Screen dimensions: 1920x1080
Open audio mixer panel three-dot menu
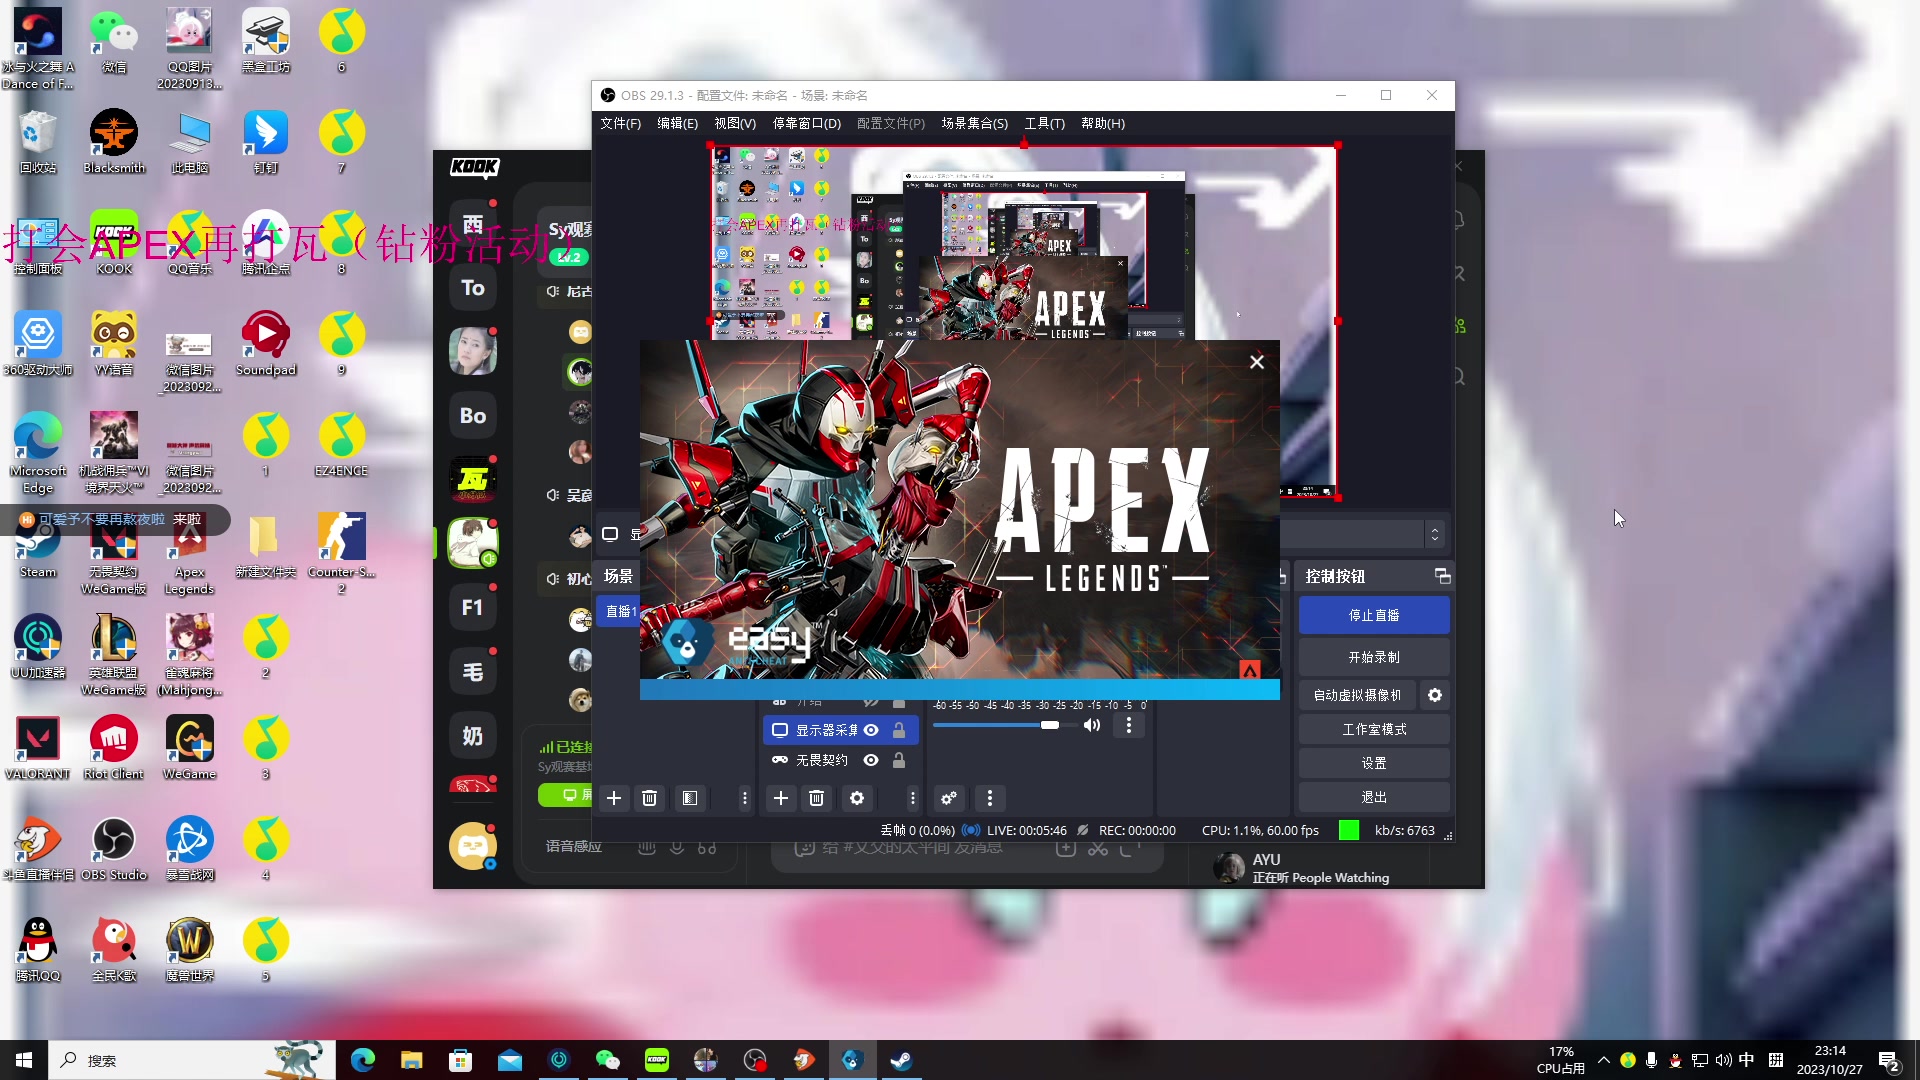(990, 798)
